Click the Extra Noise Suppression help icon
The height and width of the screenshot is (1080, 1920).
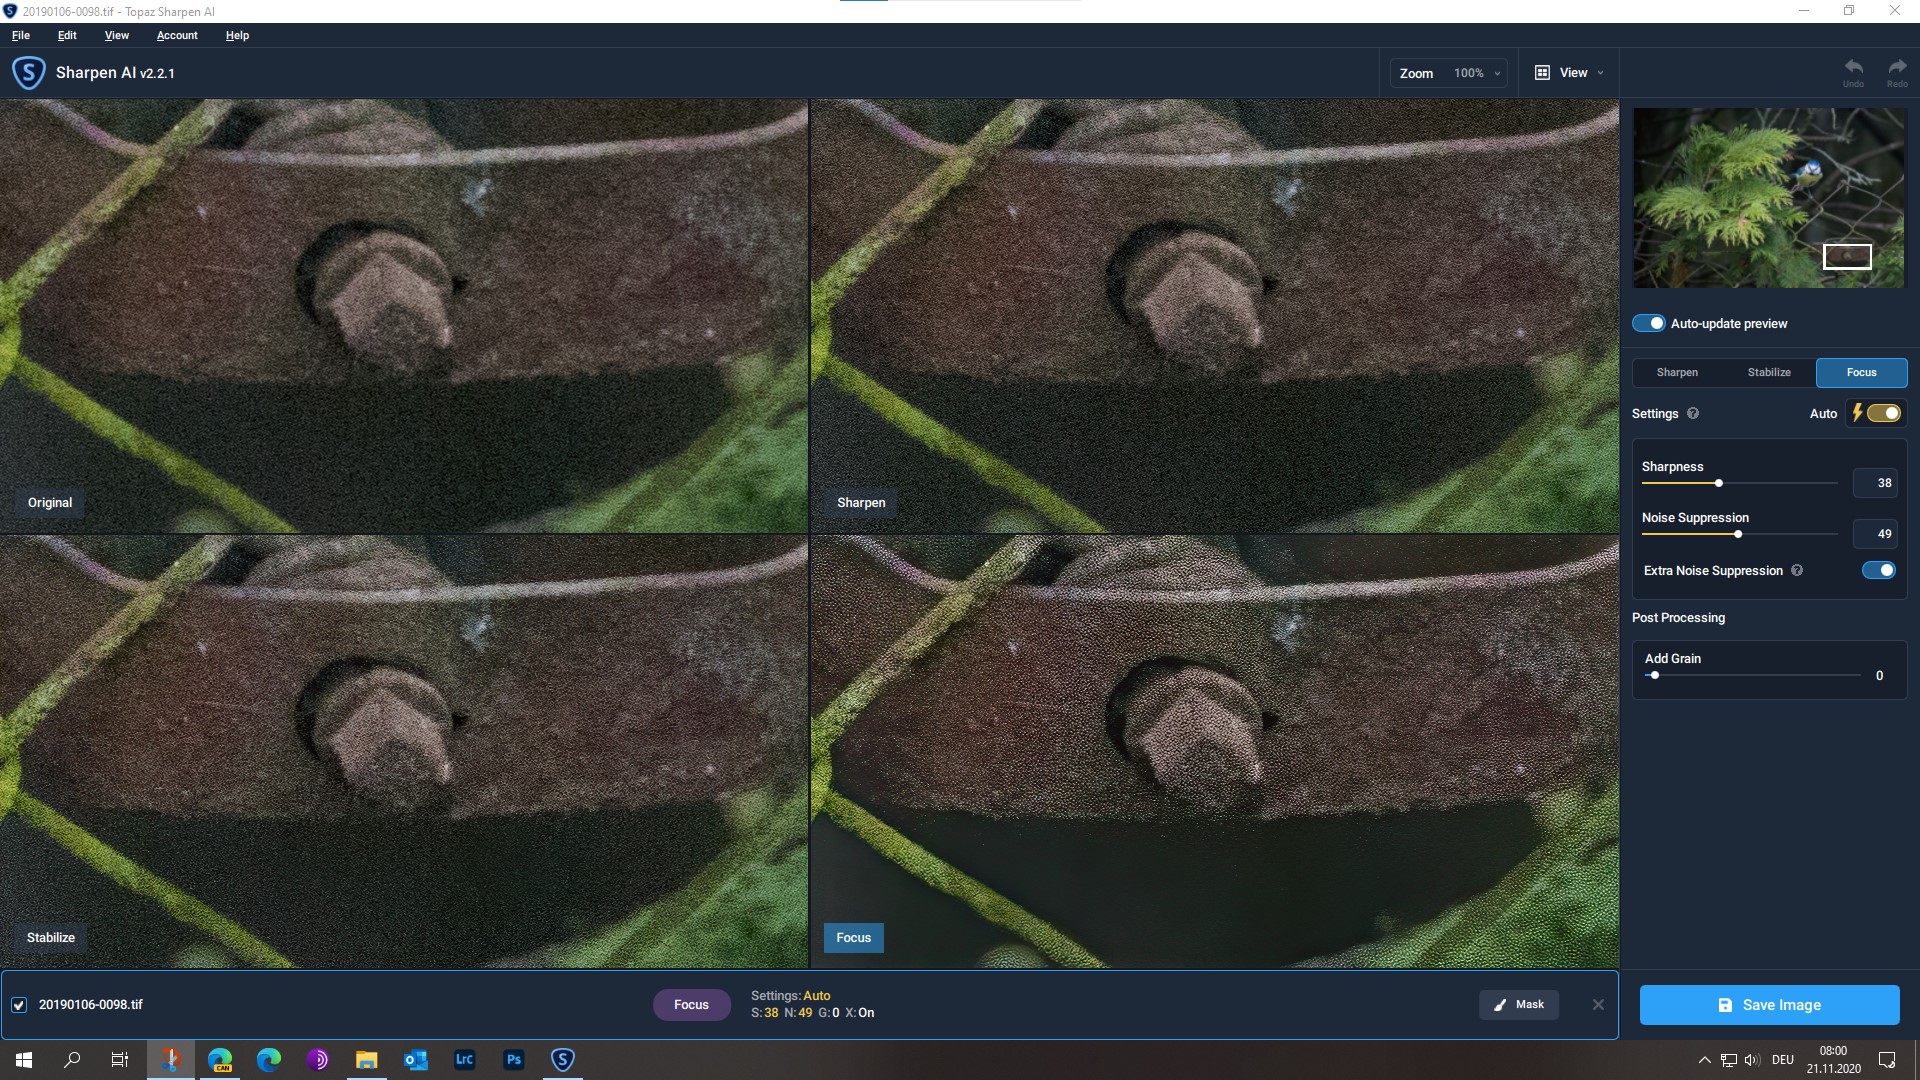tap(1797, 570)
